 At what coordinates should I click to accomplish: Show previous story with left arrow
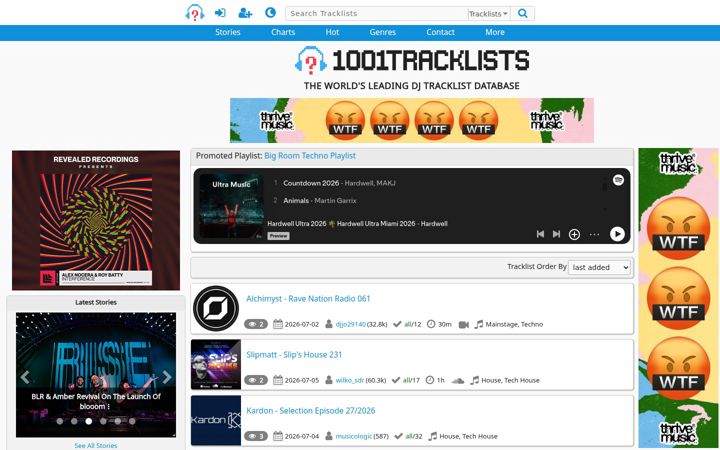pos(25,377)
